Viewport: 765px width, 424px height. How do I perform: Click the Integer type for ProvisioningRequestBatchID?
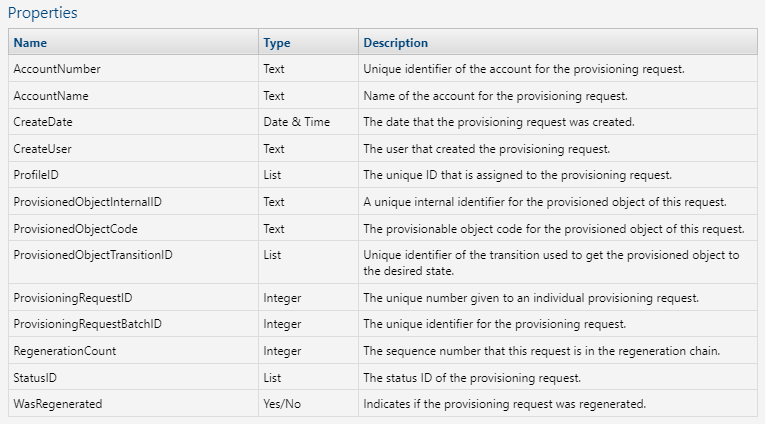pyautogui.click(x=282, y=324)
